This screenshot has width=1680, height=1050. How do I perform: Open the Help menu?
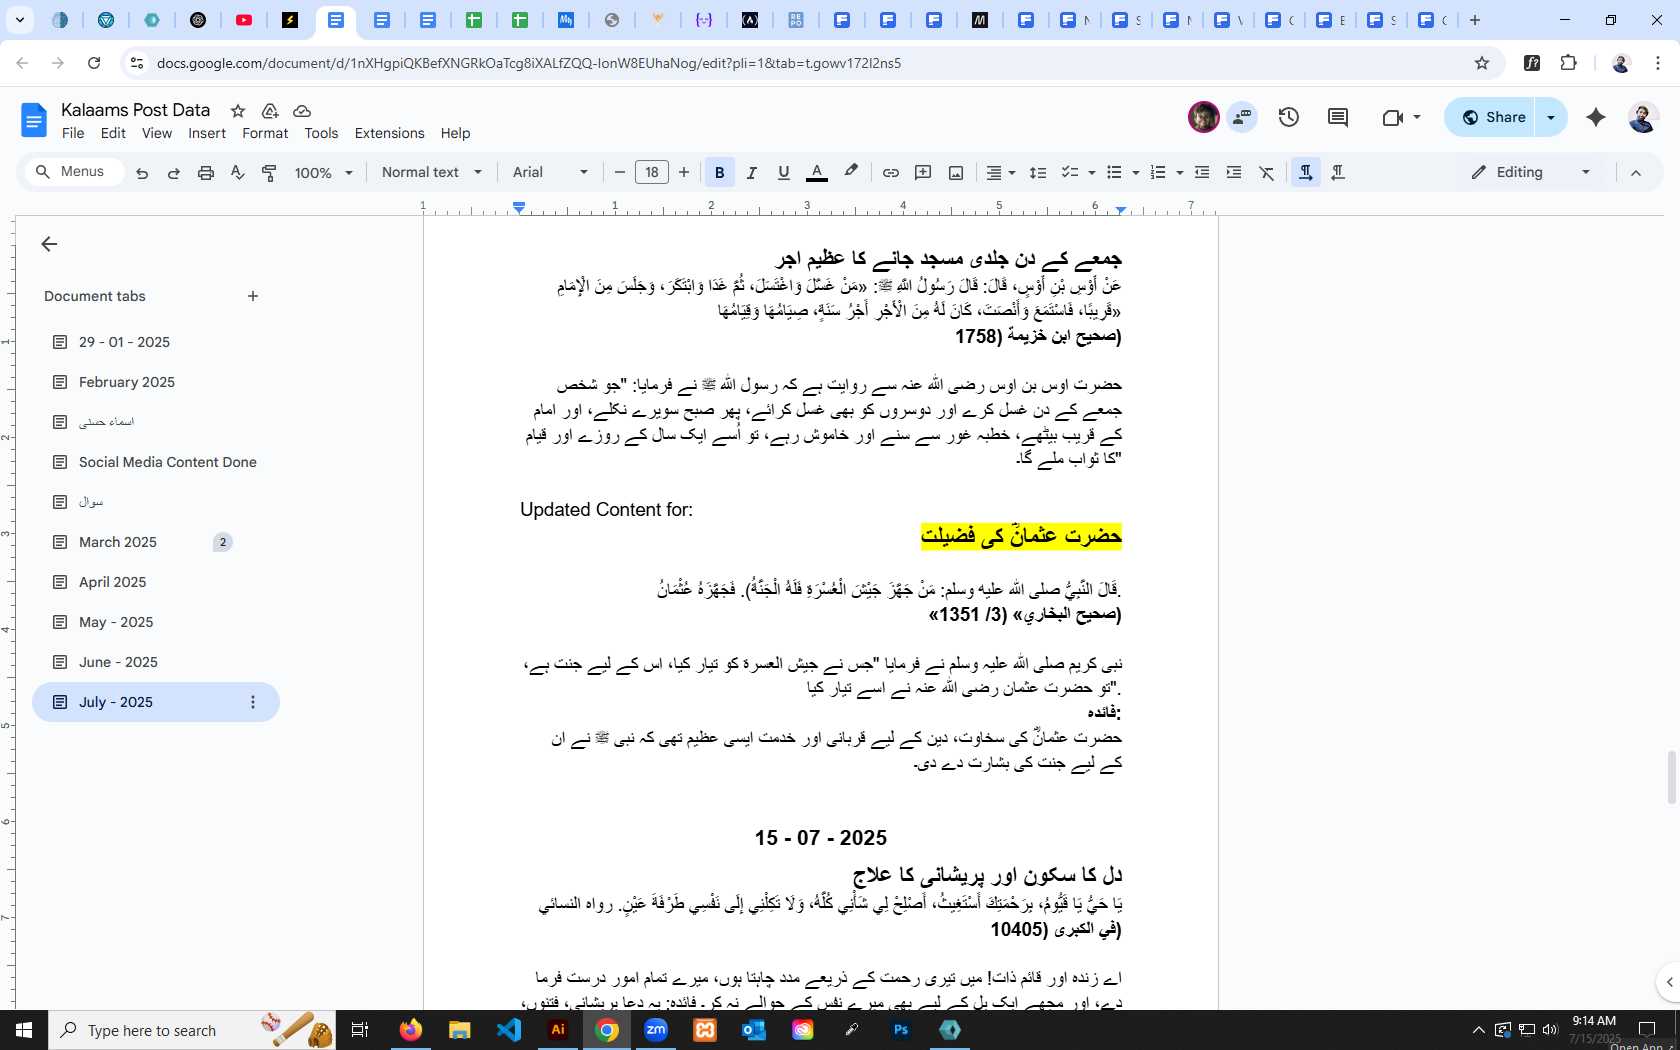tap(455, 133)
